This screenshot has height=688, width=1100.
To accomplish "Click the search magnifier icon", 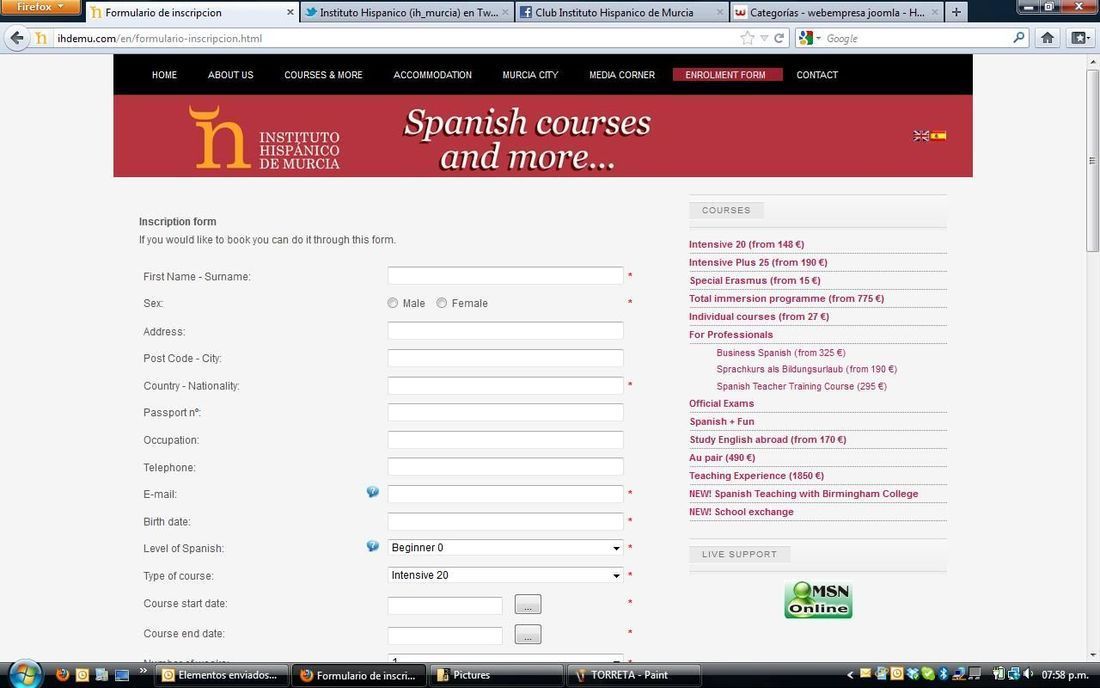I will (x=1019, y=38).
